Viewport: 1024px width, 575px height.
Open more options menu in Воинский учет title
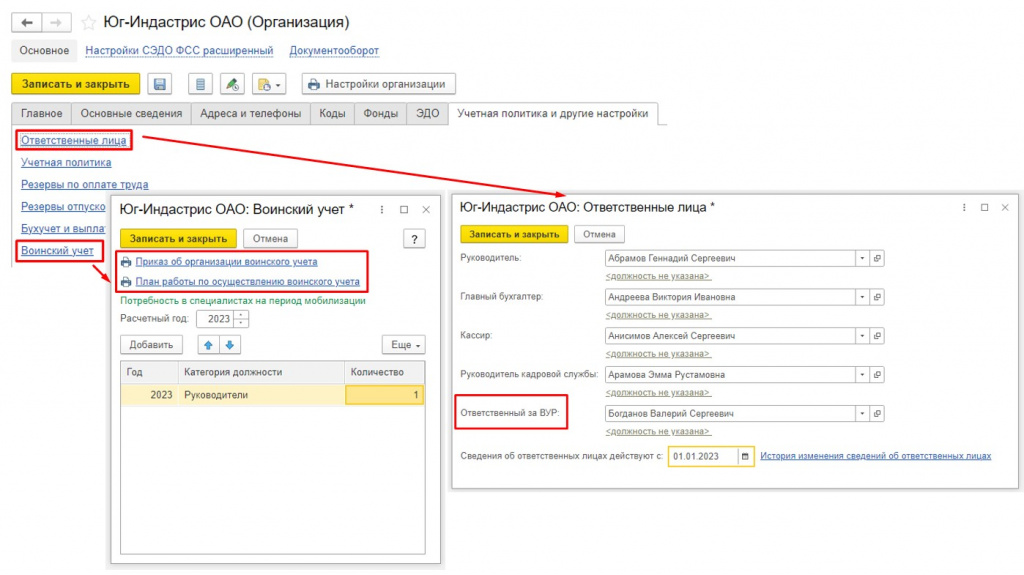[382, 210]
